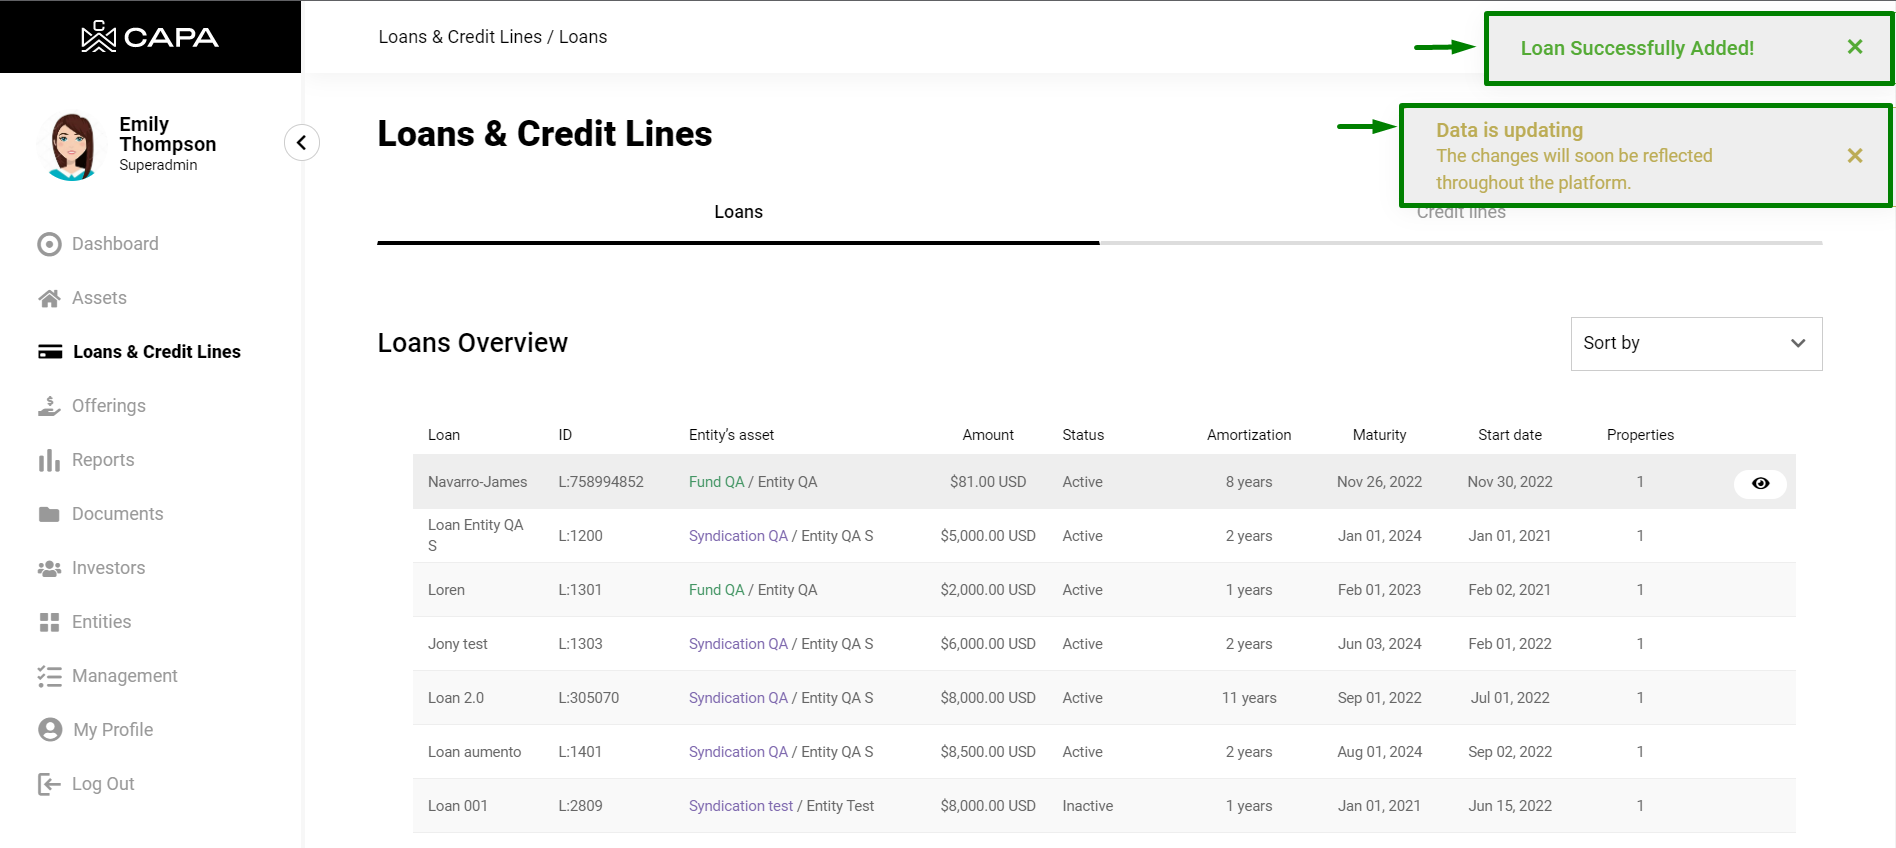Click Emily Thompson's avatar
The image size is (1896, 848).
tap(72, 146)
